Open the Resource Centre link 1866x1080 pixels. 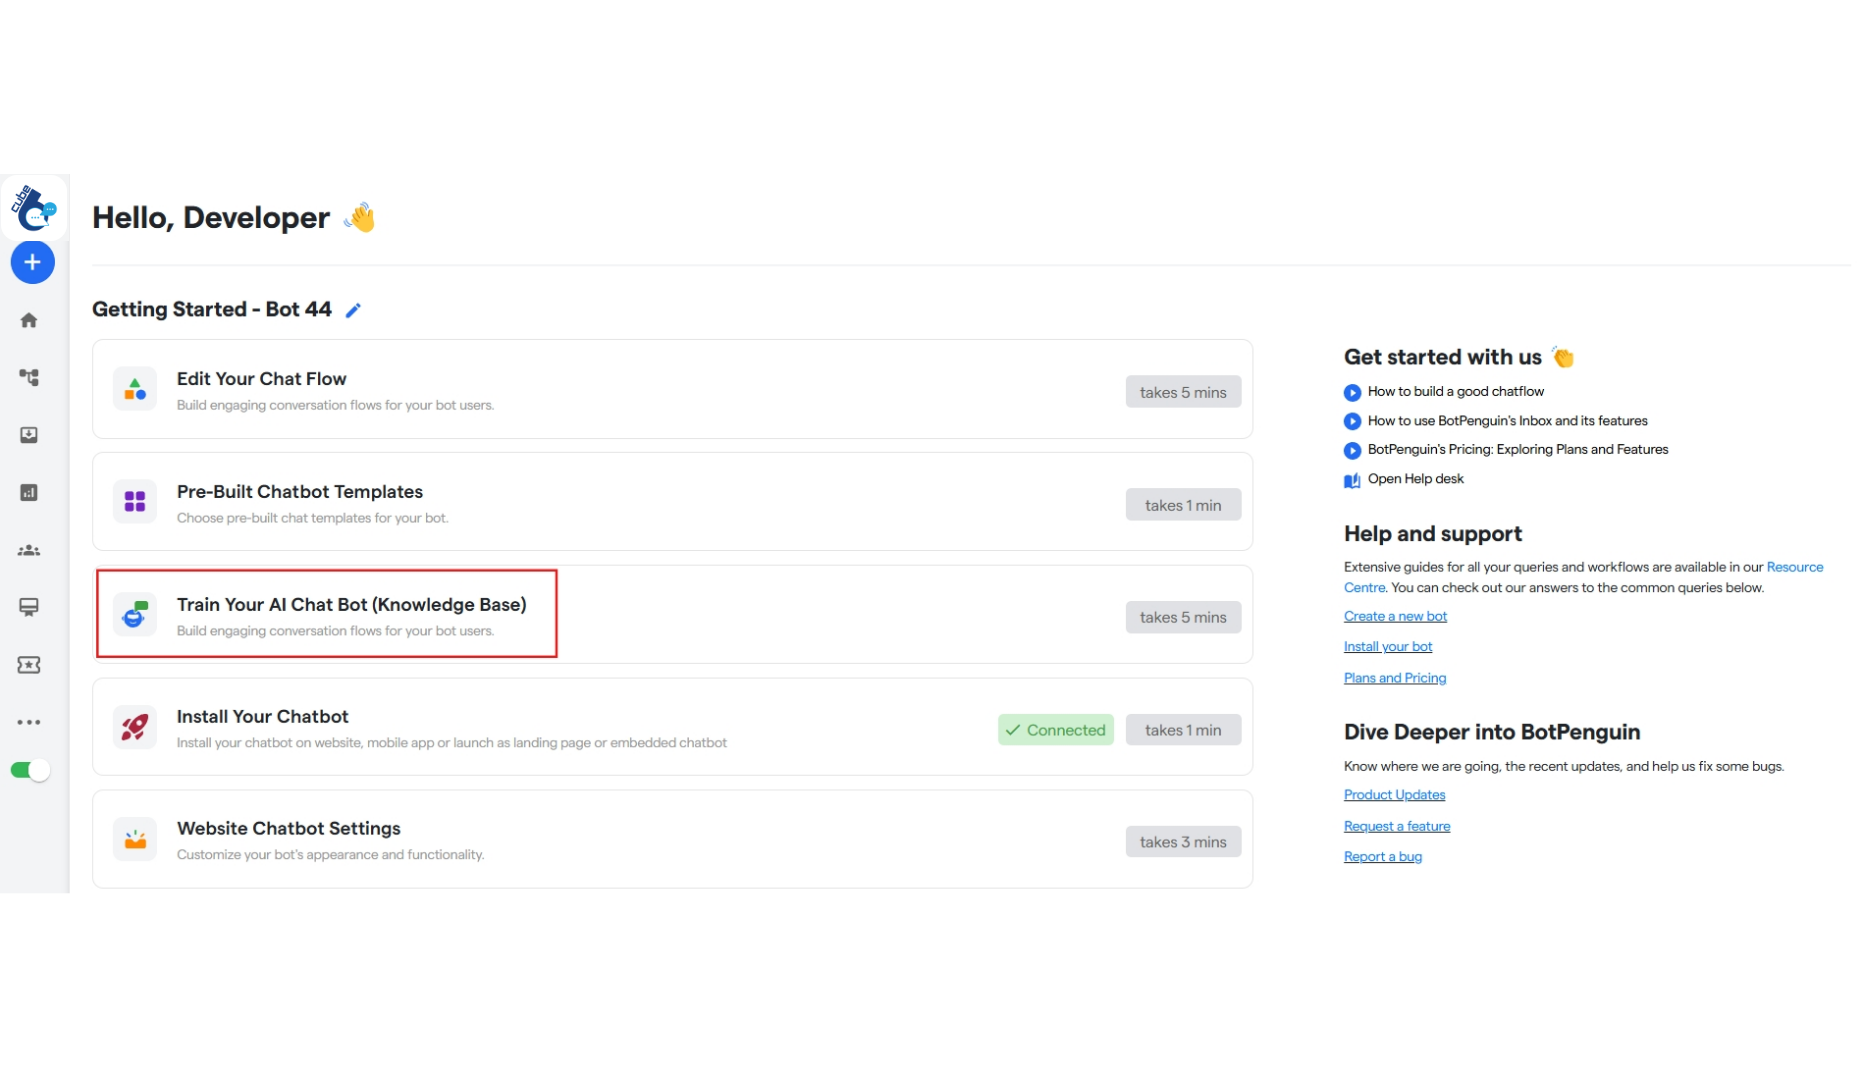(1794, 567)
